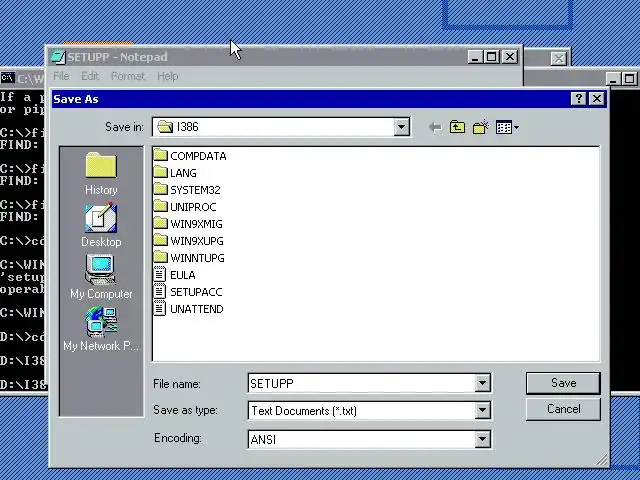
Task: Open My Computer in the places bar
Action: tap(101, 277)
